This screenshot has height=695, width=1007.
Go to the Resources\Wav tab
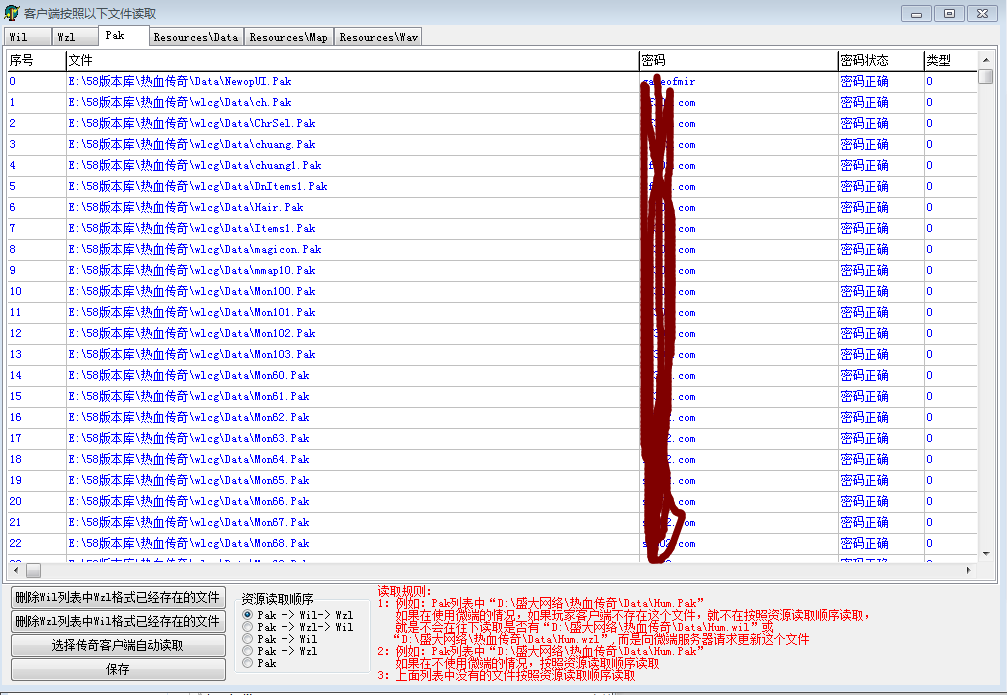[378, 37]
